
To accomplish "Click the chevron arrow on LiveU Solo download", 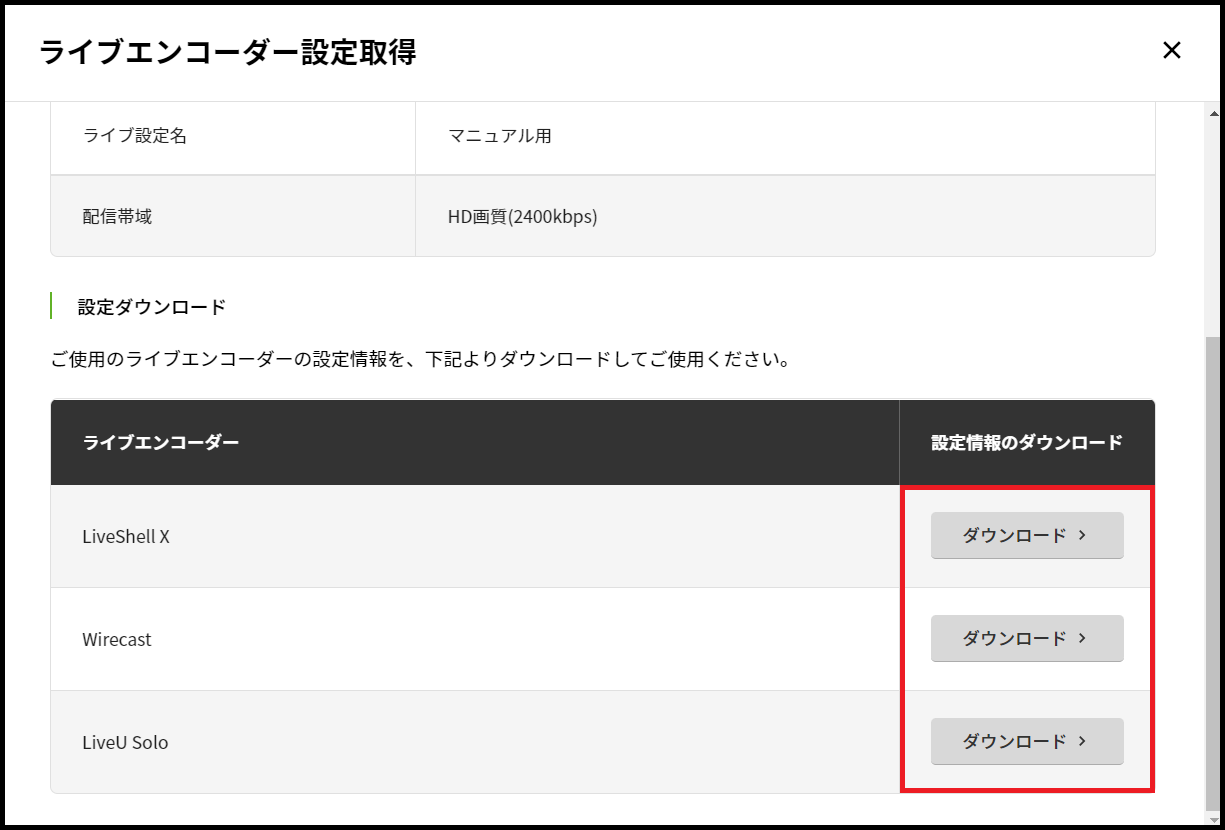I will [1083, 742].
